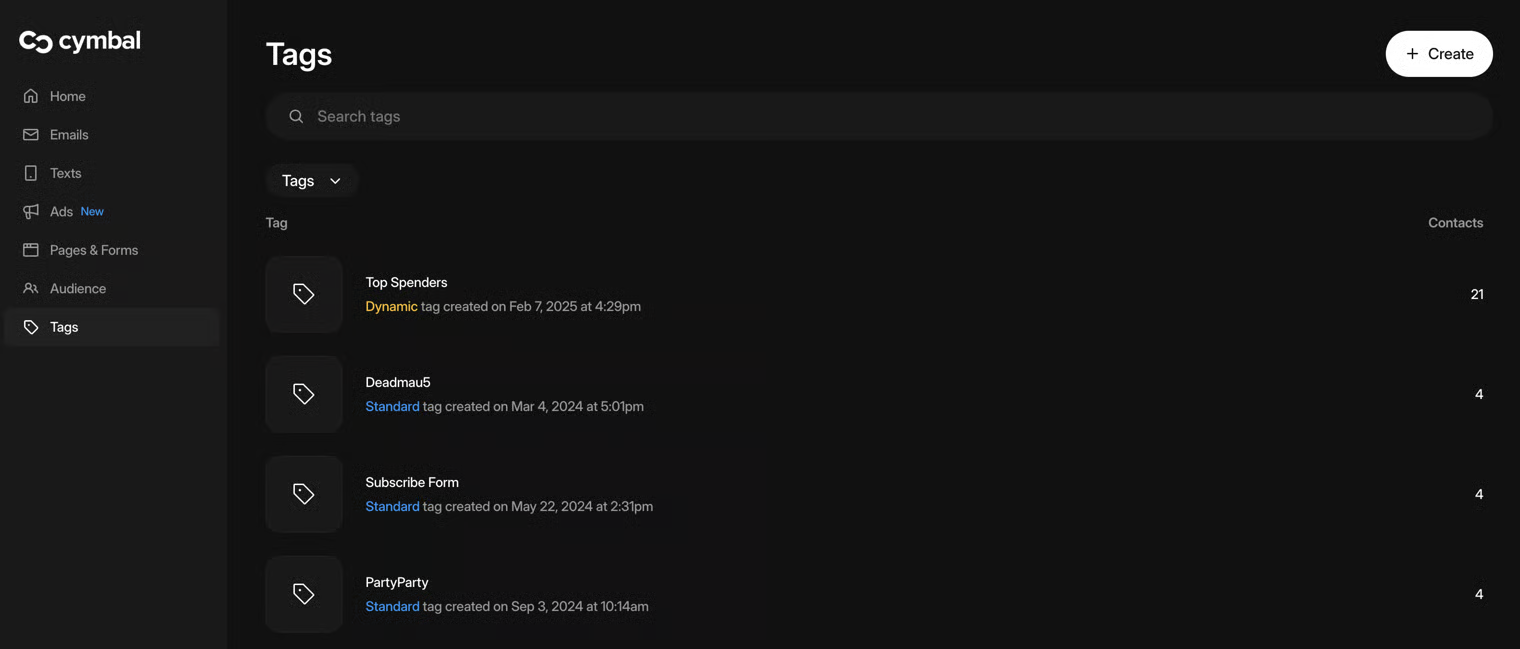Screen dimensions: 1520x649
Task: Click the Top Spenders tag icon
Action: [304, 294]
